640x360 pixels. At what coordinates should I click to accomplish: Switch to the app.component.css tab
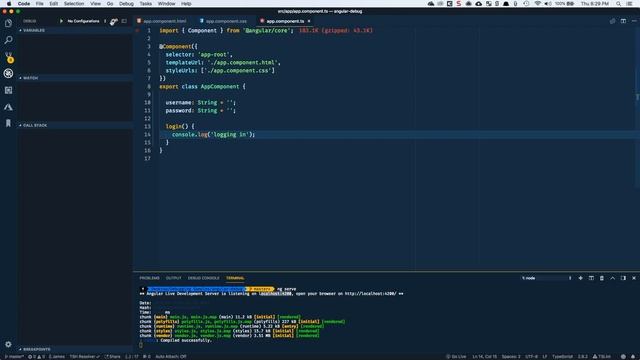224,21
